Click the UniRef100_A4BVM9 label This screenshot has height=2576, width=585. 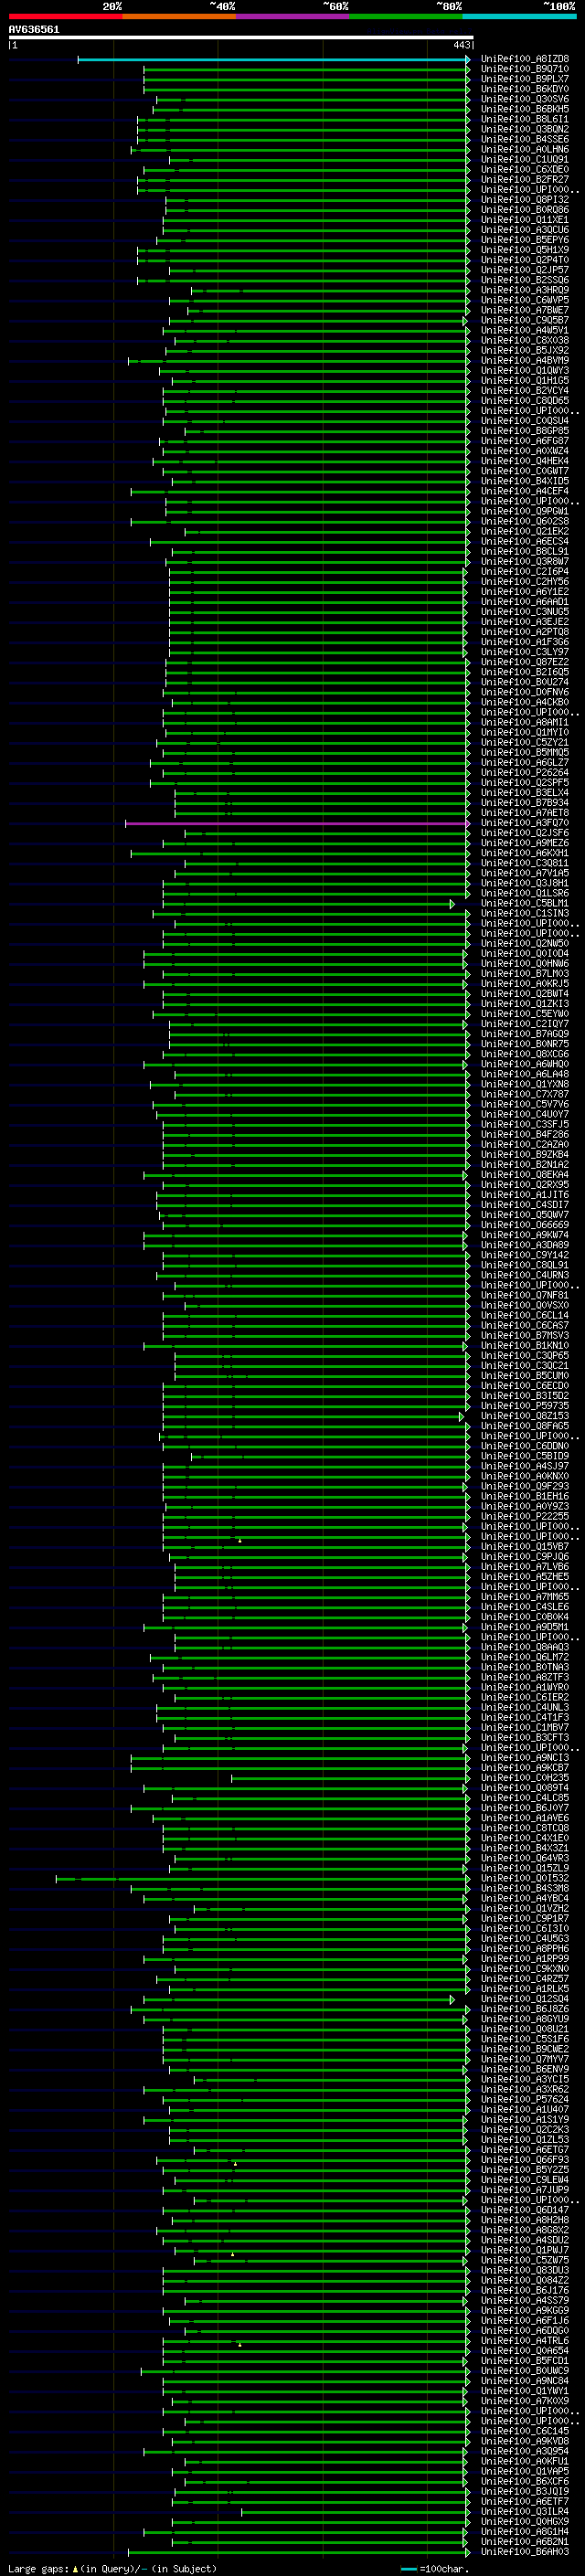pos(525,360)
